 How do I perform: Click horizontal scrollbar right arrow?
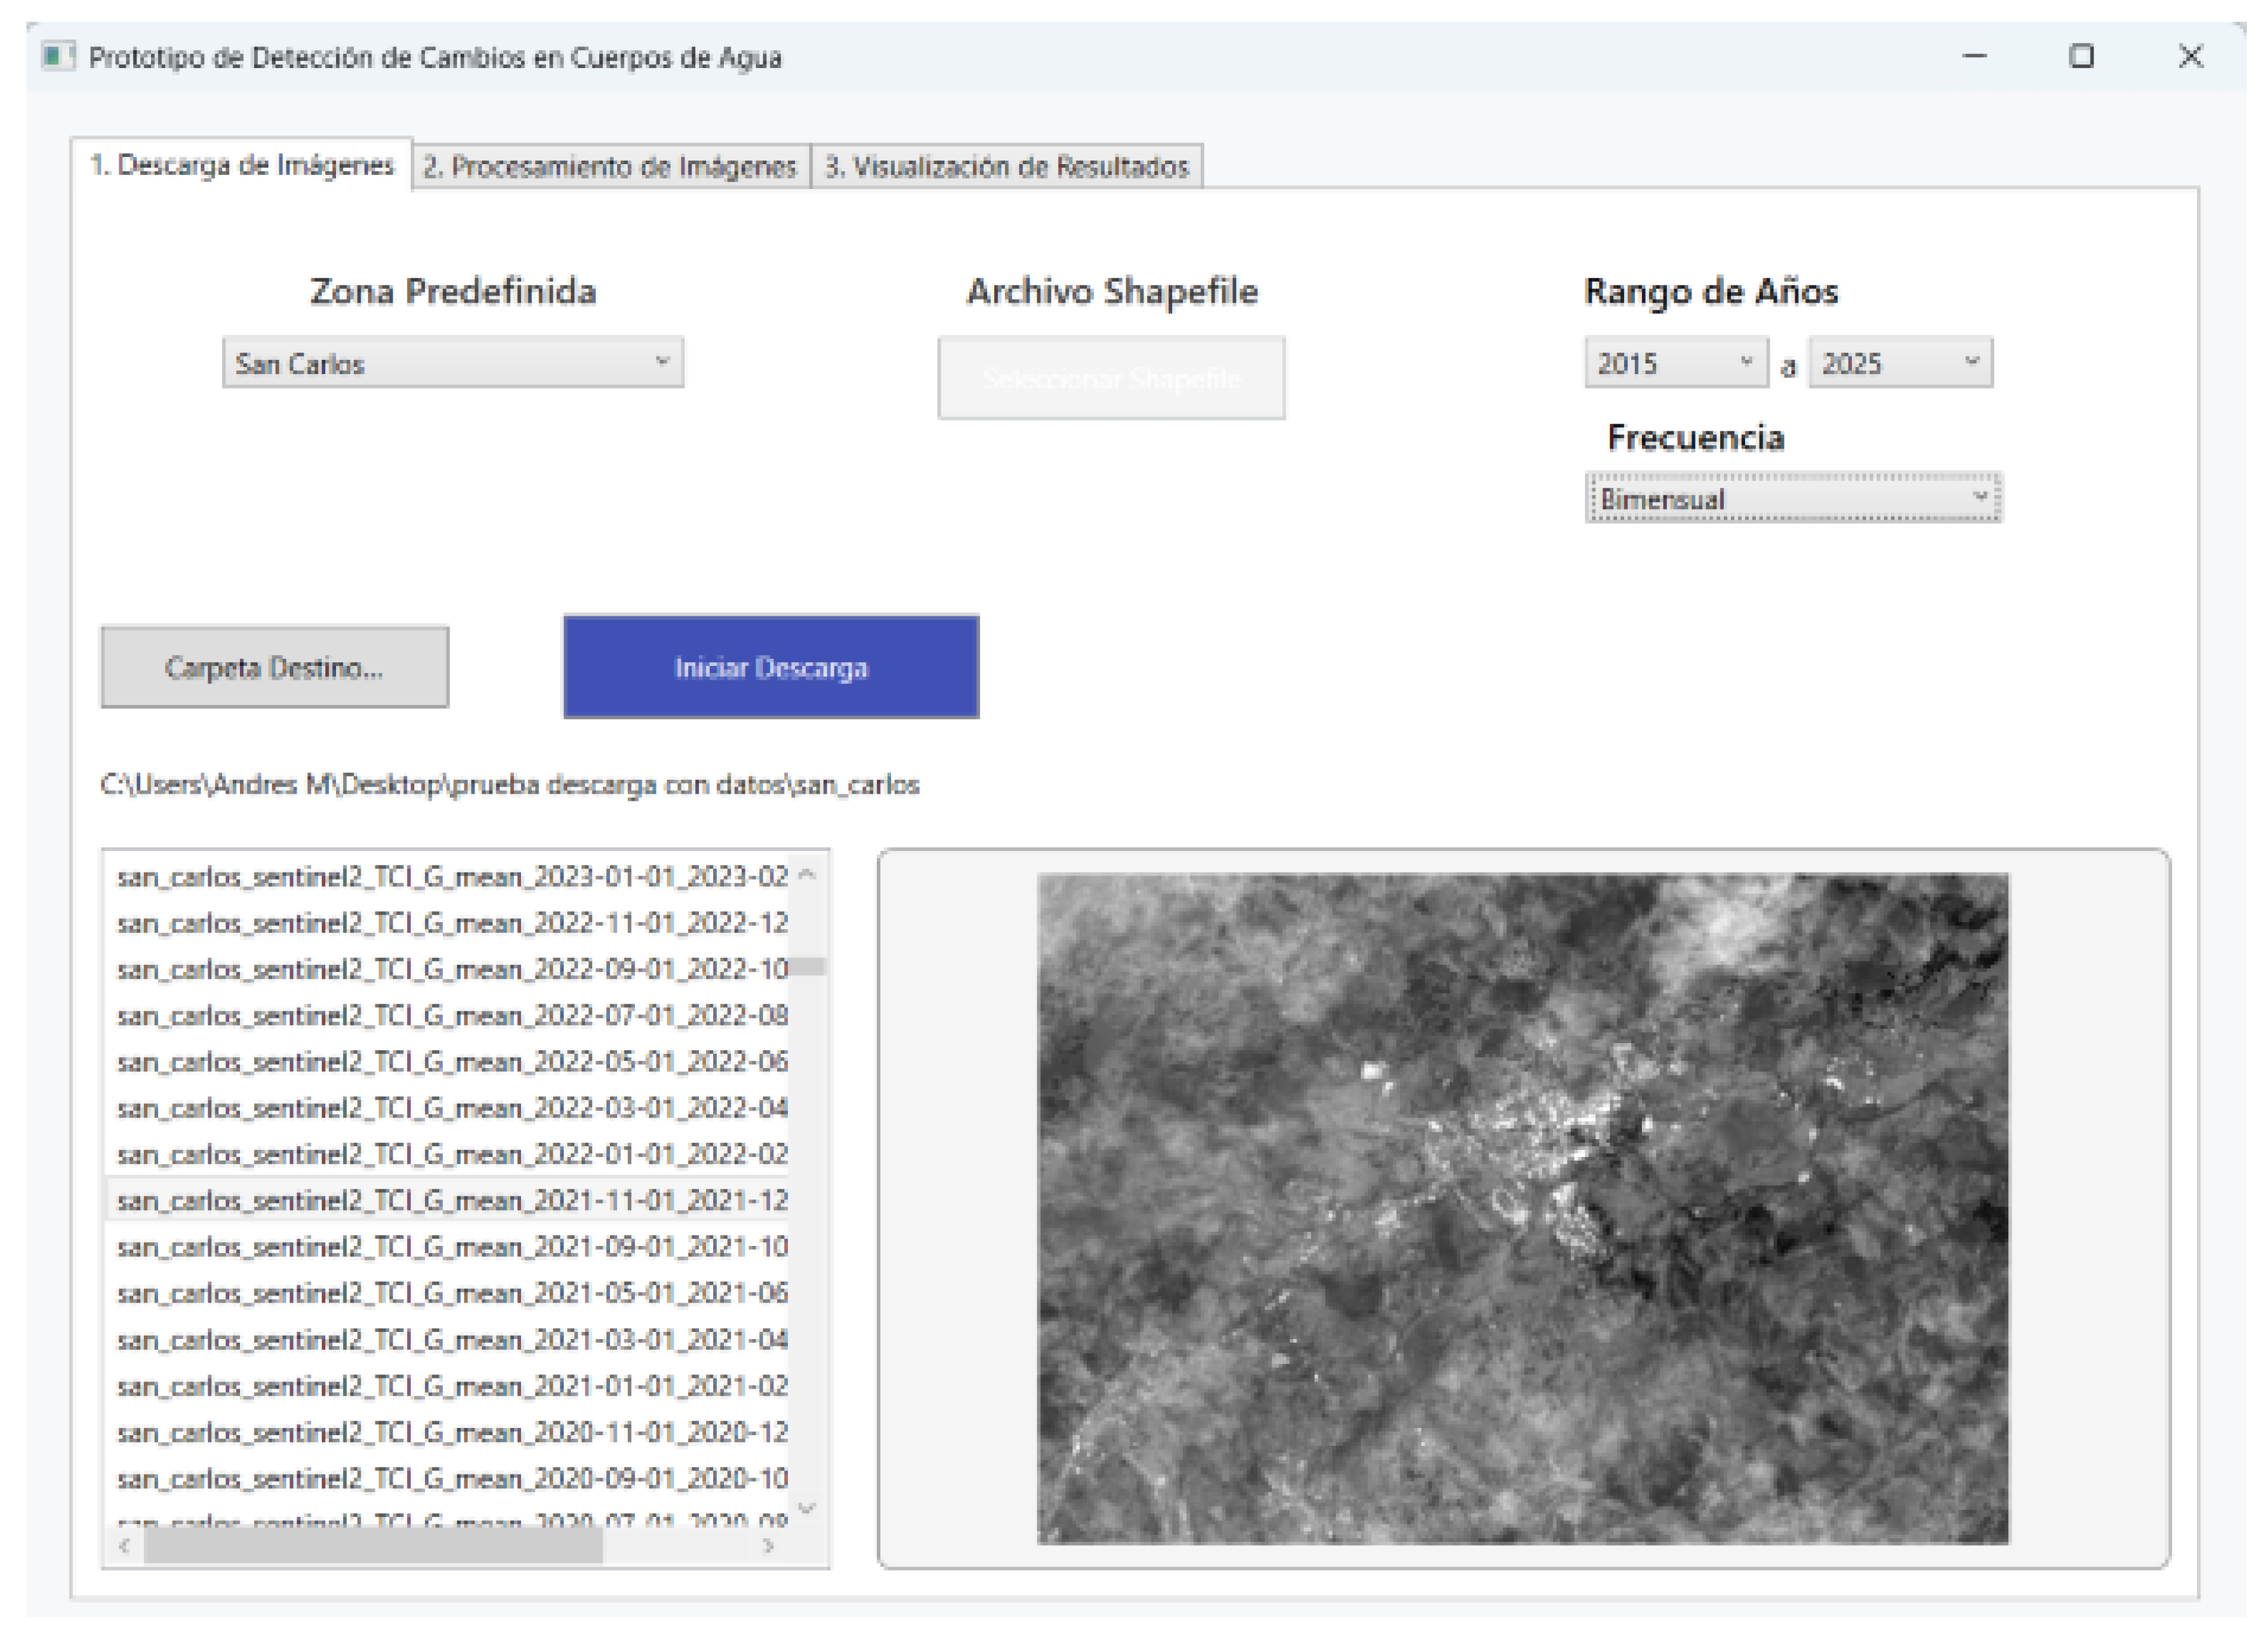(768, 1546)
